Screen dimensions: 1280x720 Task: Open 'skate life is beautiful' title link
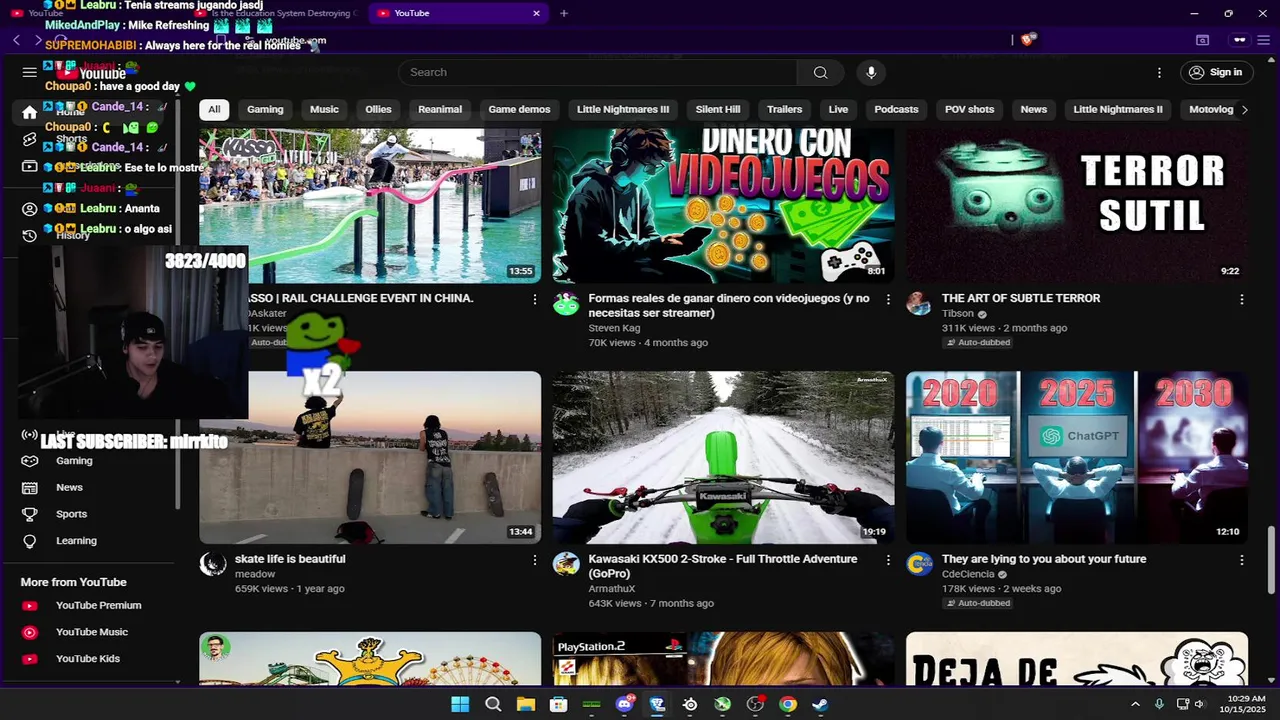coord(290,559)
